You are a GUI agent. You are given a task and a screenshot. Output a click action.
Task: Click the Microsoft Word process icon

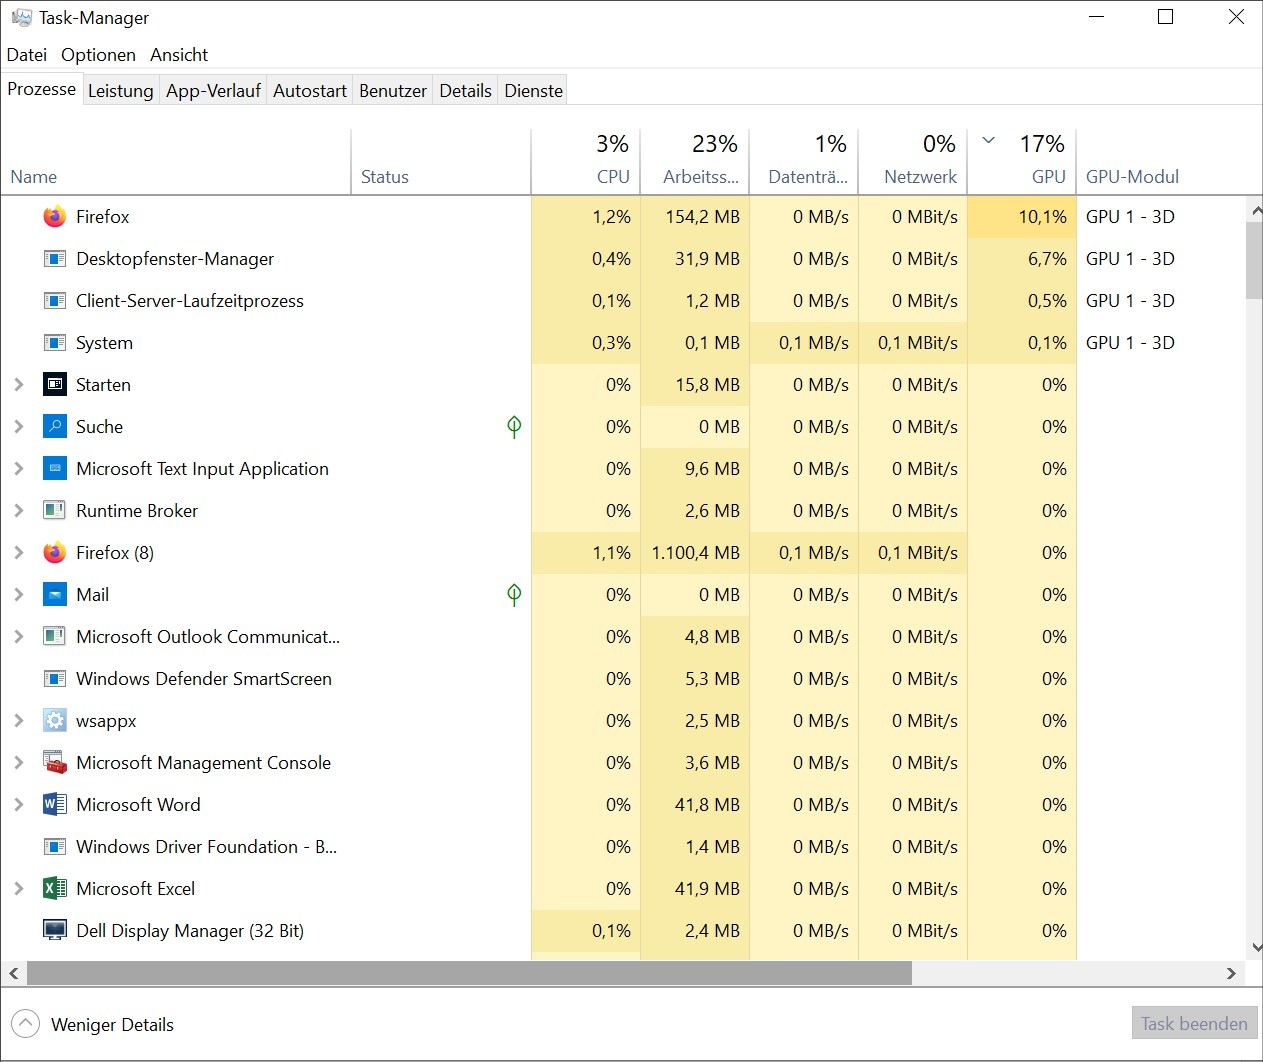55,805
